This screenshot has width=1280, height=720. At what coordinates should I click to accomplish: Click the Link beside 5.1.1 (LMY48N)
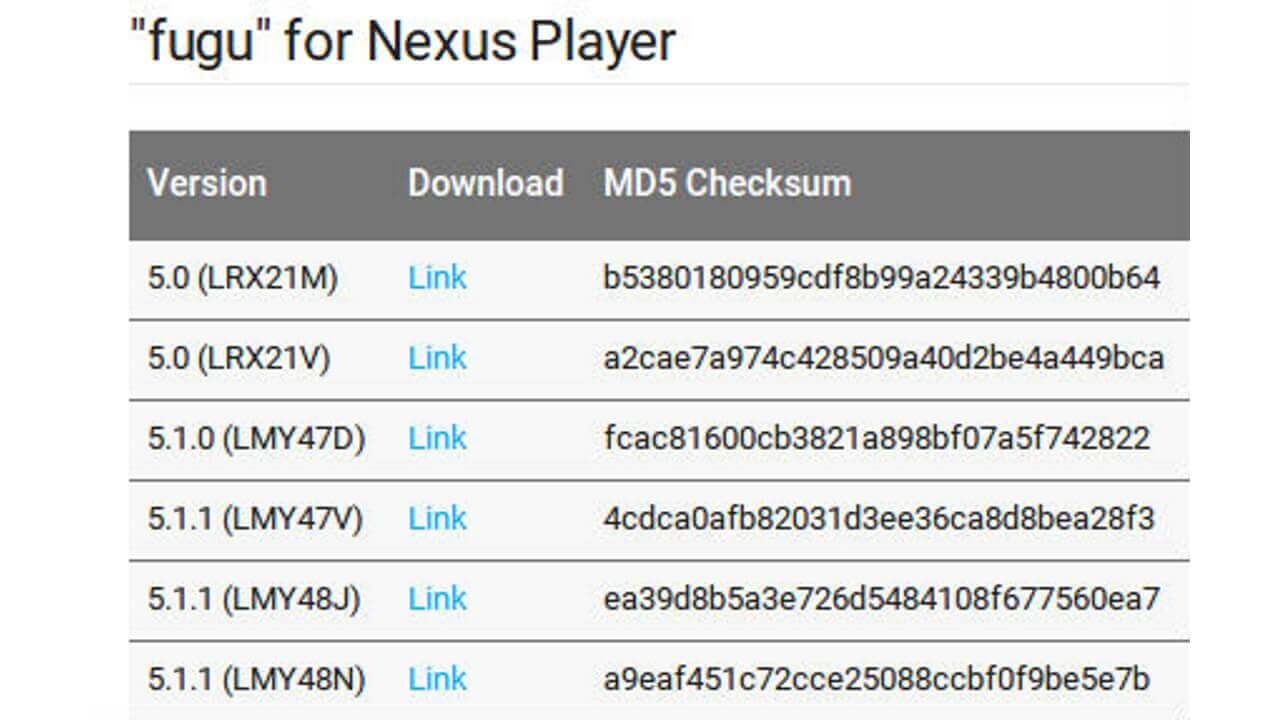point(438,678)
